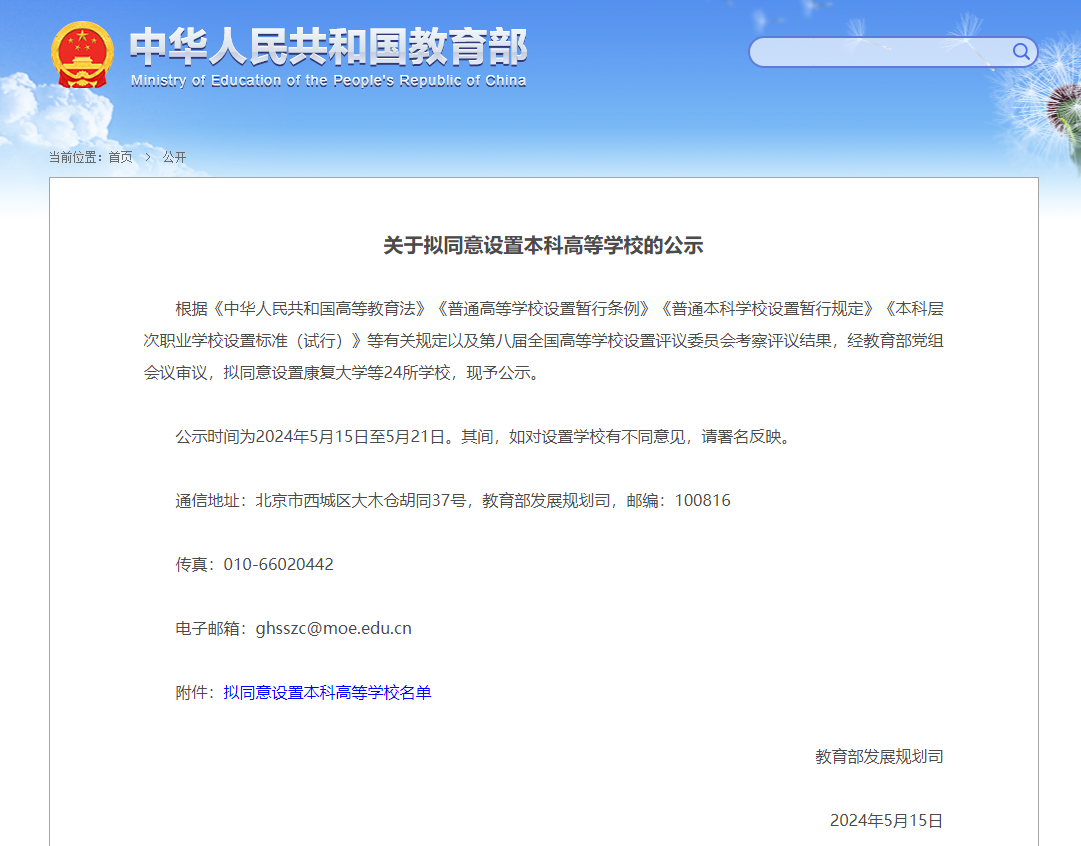Click the national emblem logo

coord(82,54)
